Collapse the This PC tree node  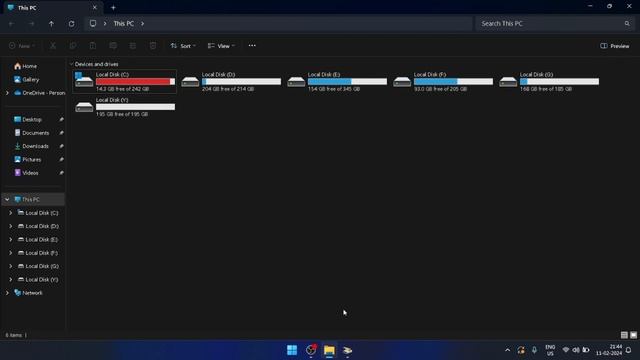7,200
